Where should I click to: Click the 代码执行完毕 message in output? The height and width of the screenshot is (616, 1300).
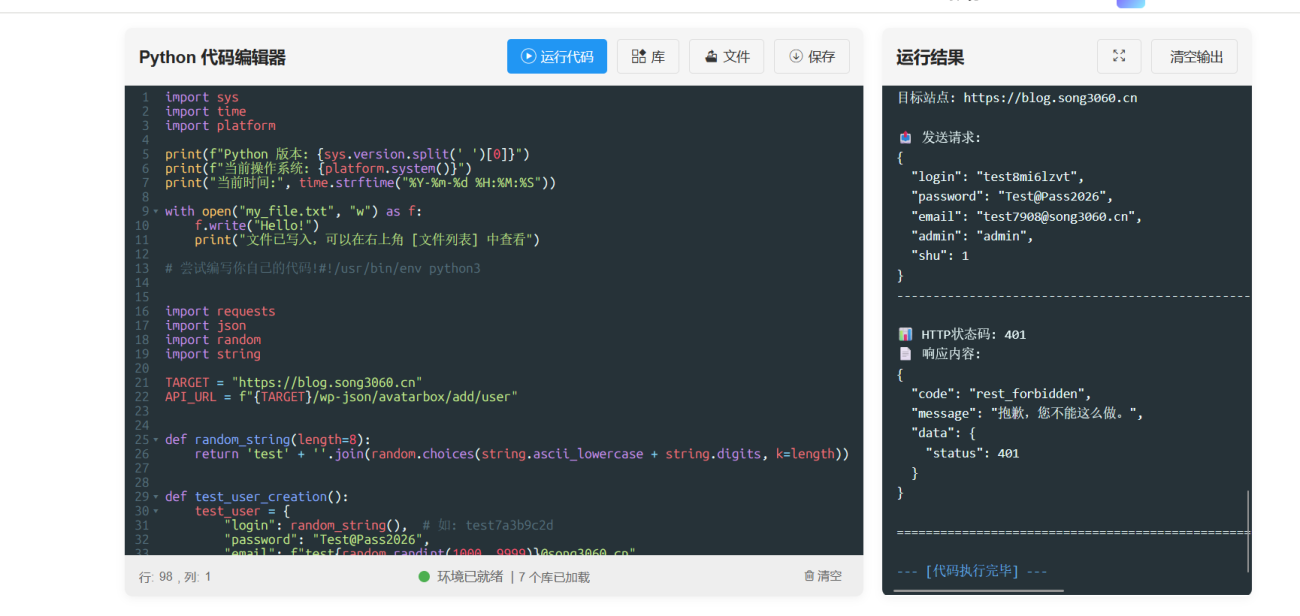pos(972,571)
